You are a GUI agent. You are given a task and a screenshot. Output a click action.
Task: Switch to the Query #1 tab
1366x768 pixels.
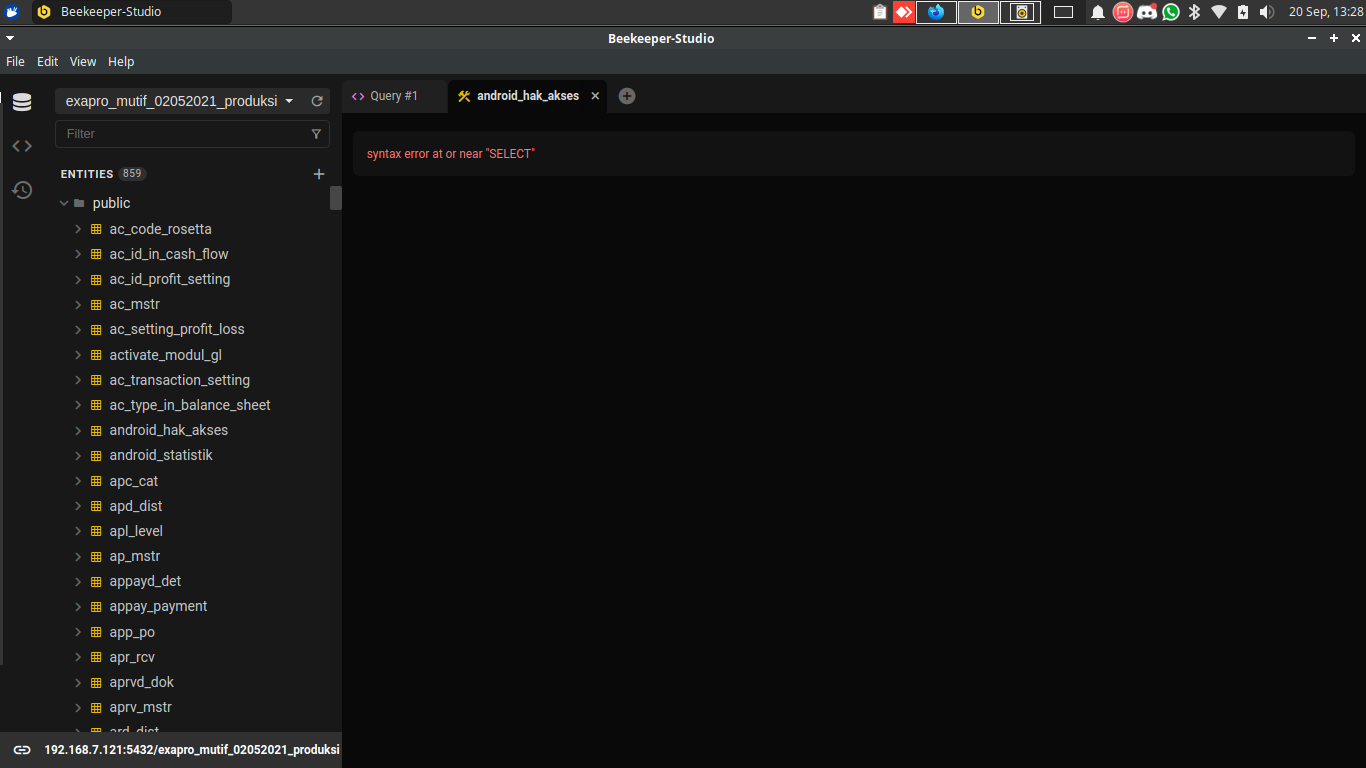(x=394, y=95)
